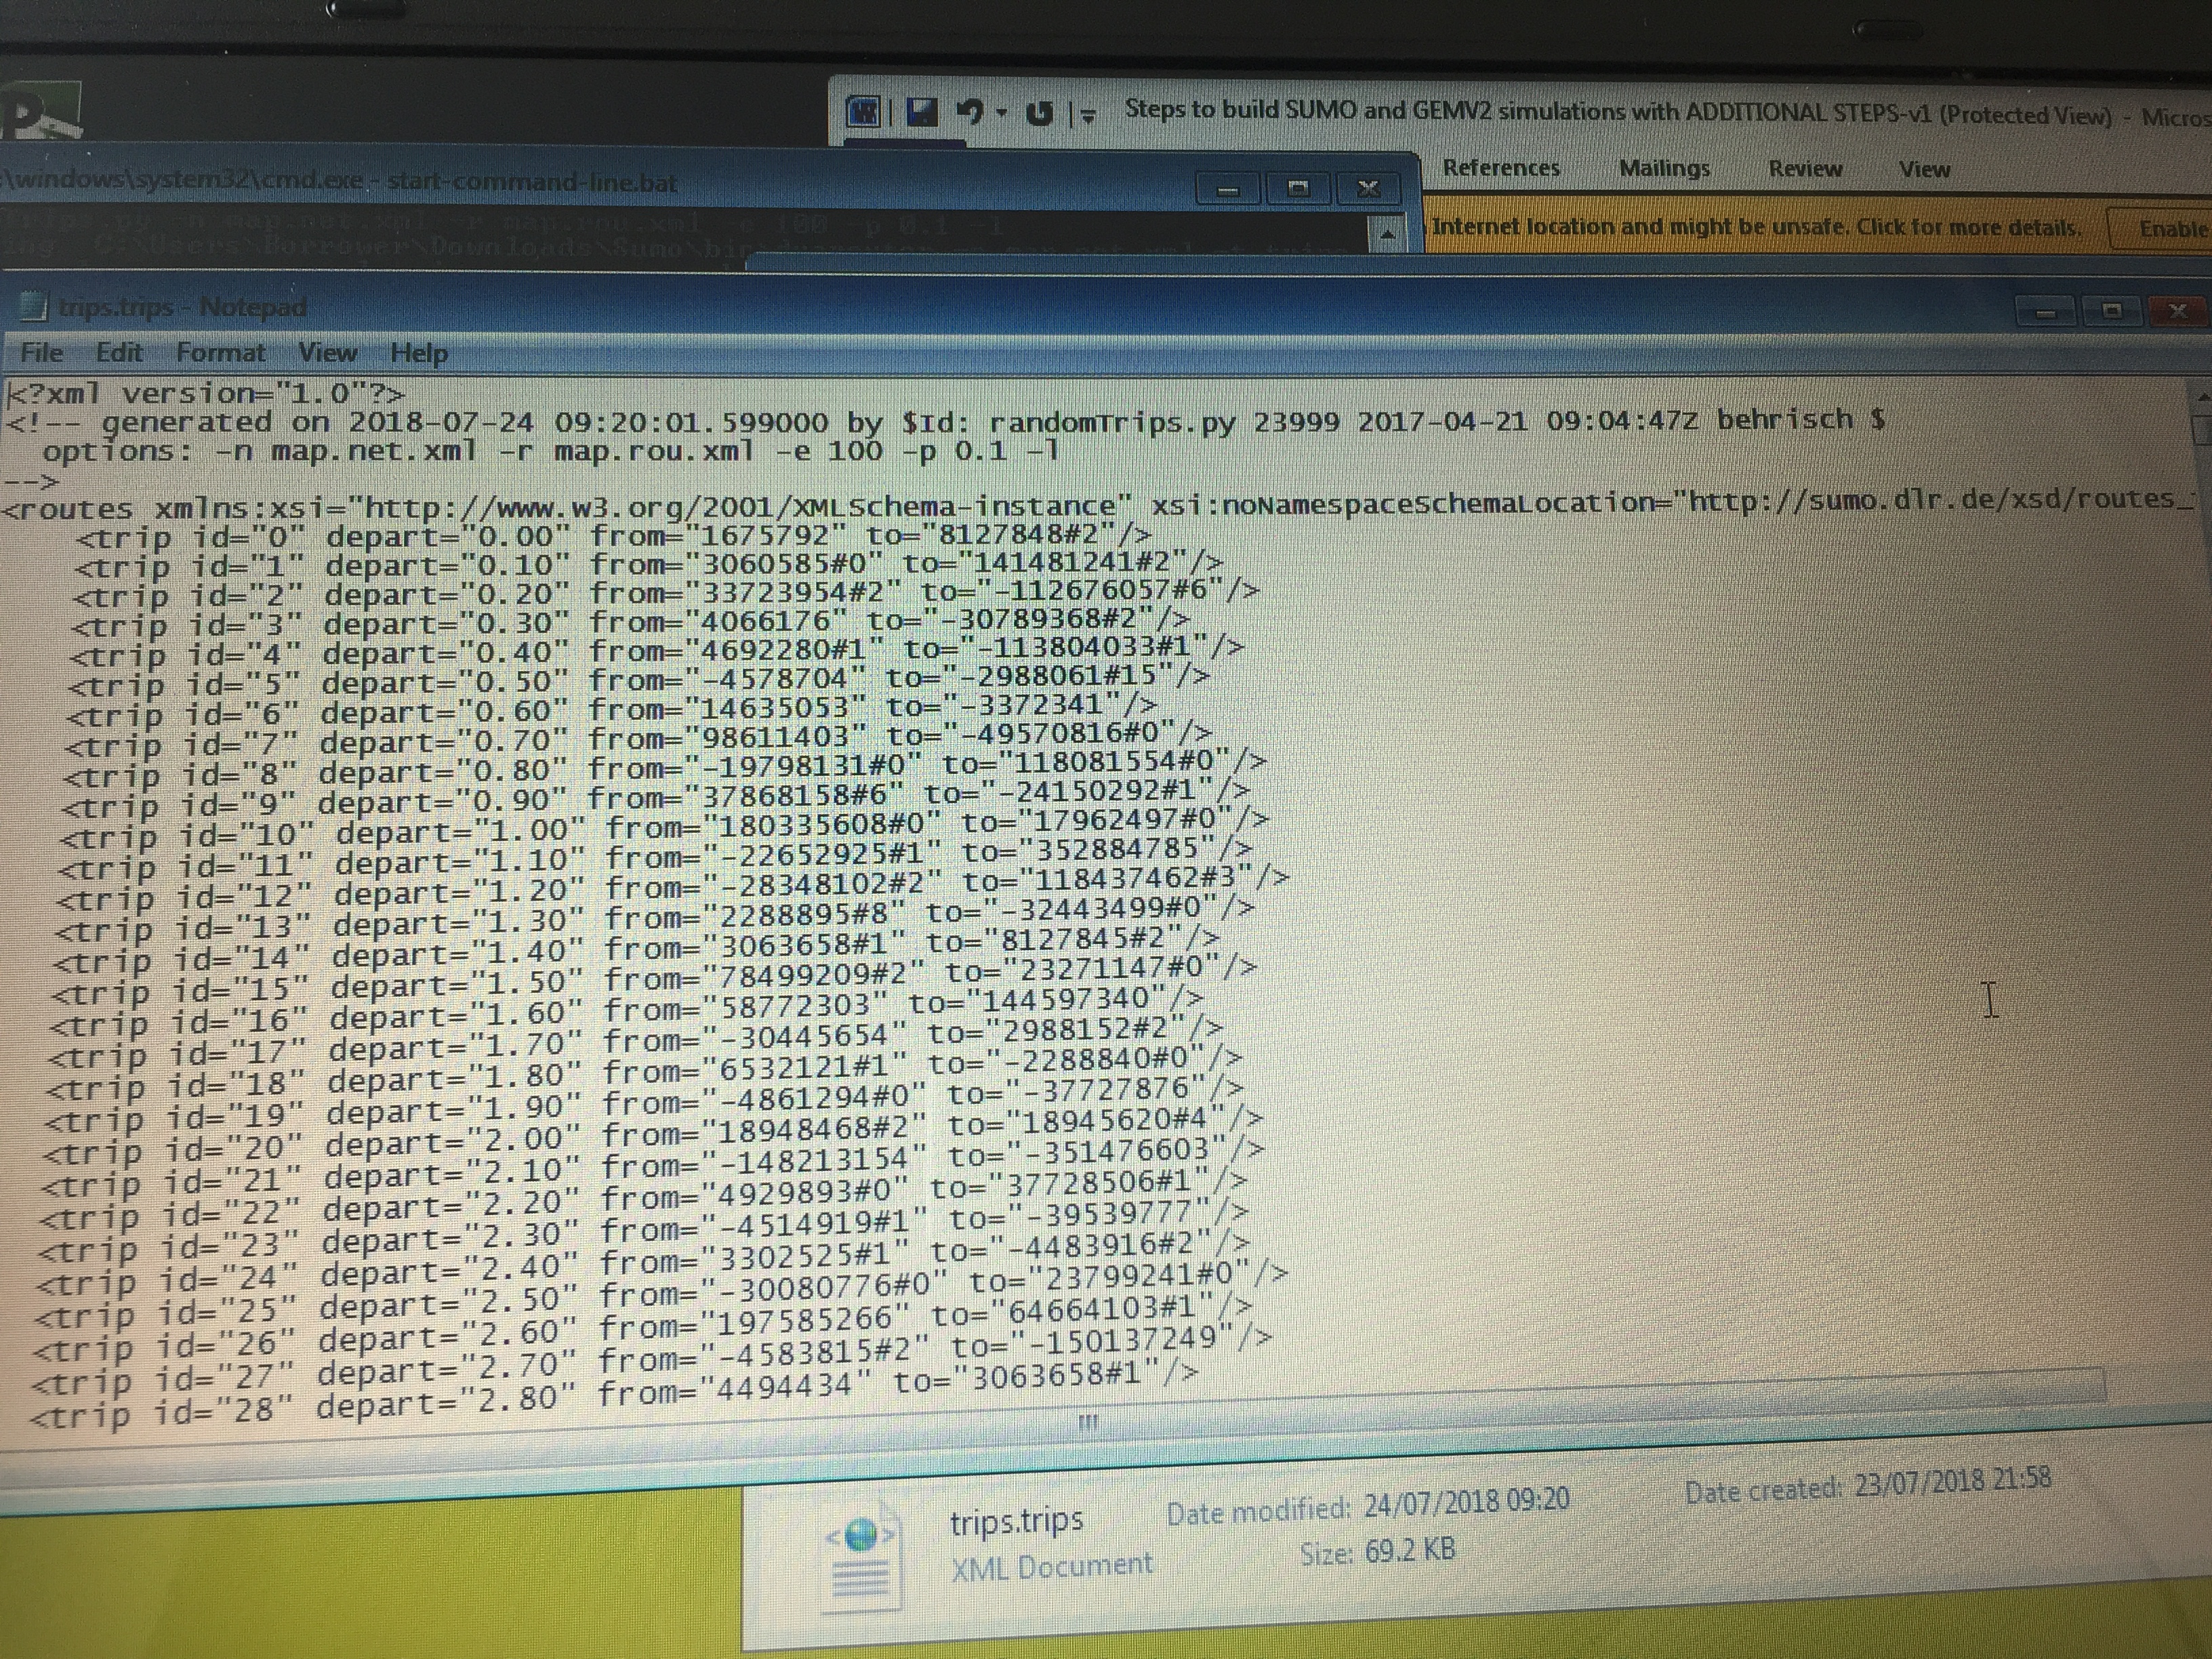The image size is (2212, 1659).
Task: Maximize the cmd.exe window
Action: coord(1298,187)
